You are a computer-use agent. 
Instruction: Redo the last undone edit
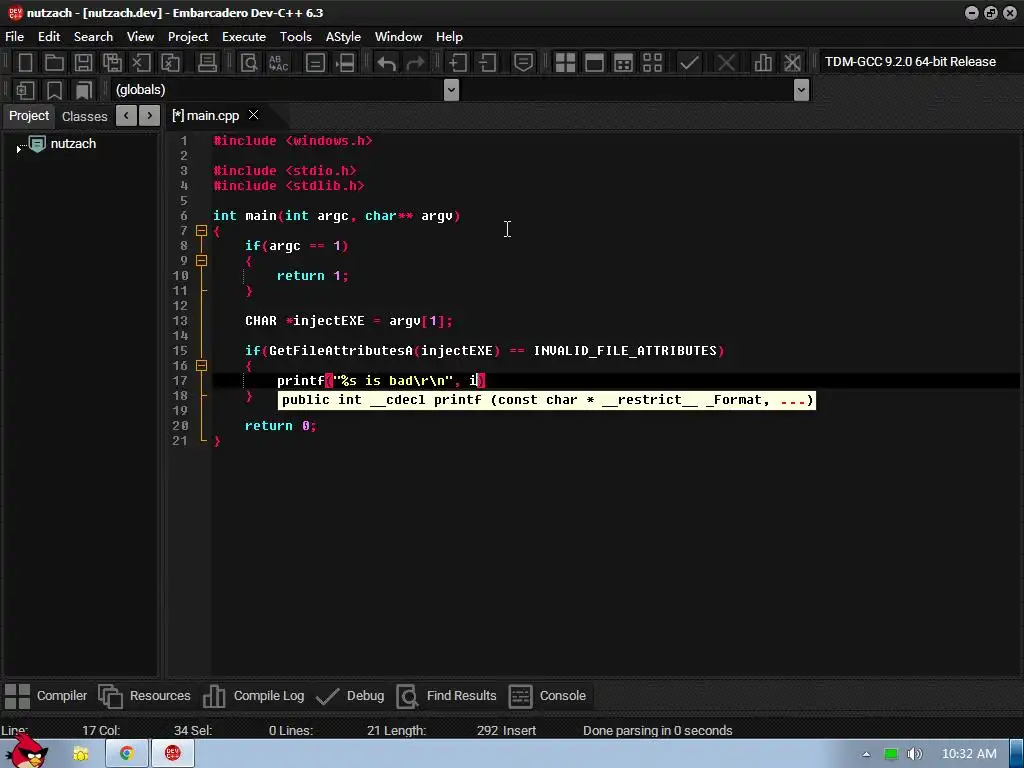(415, 63)
